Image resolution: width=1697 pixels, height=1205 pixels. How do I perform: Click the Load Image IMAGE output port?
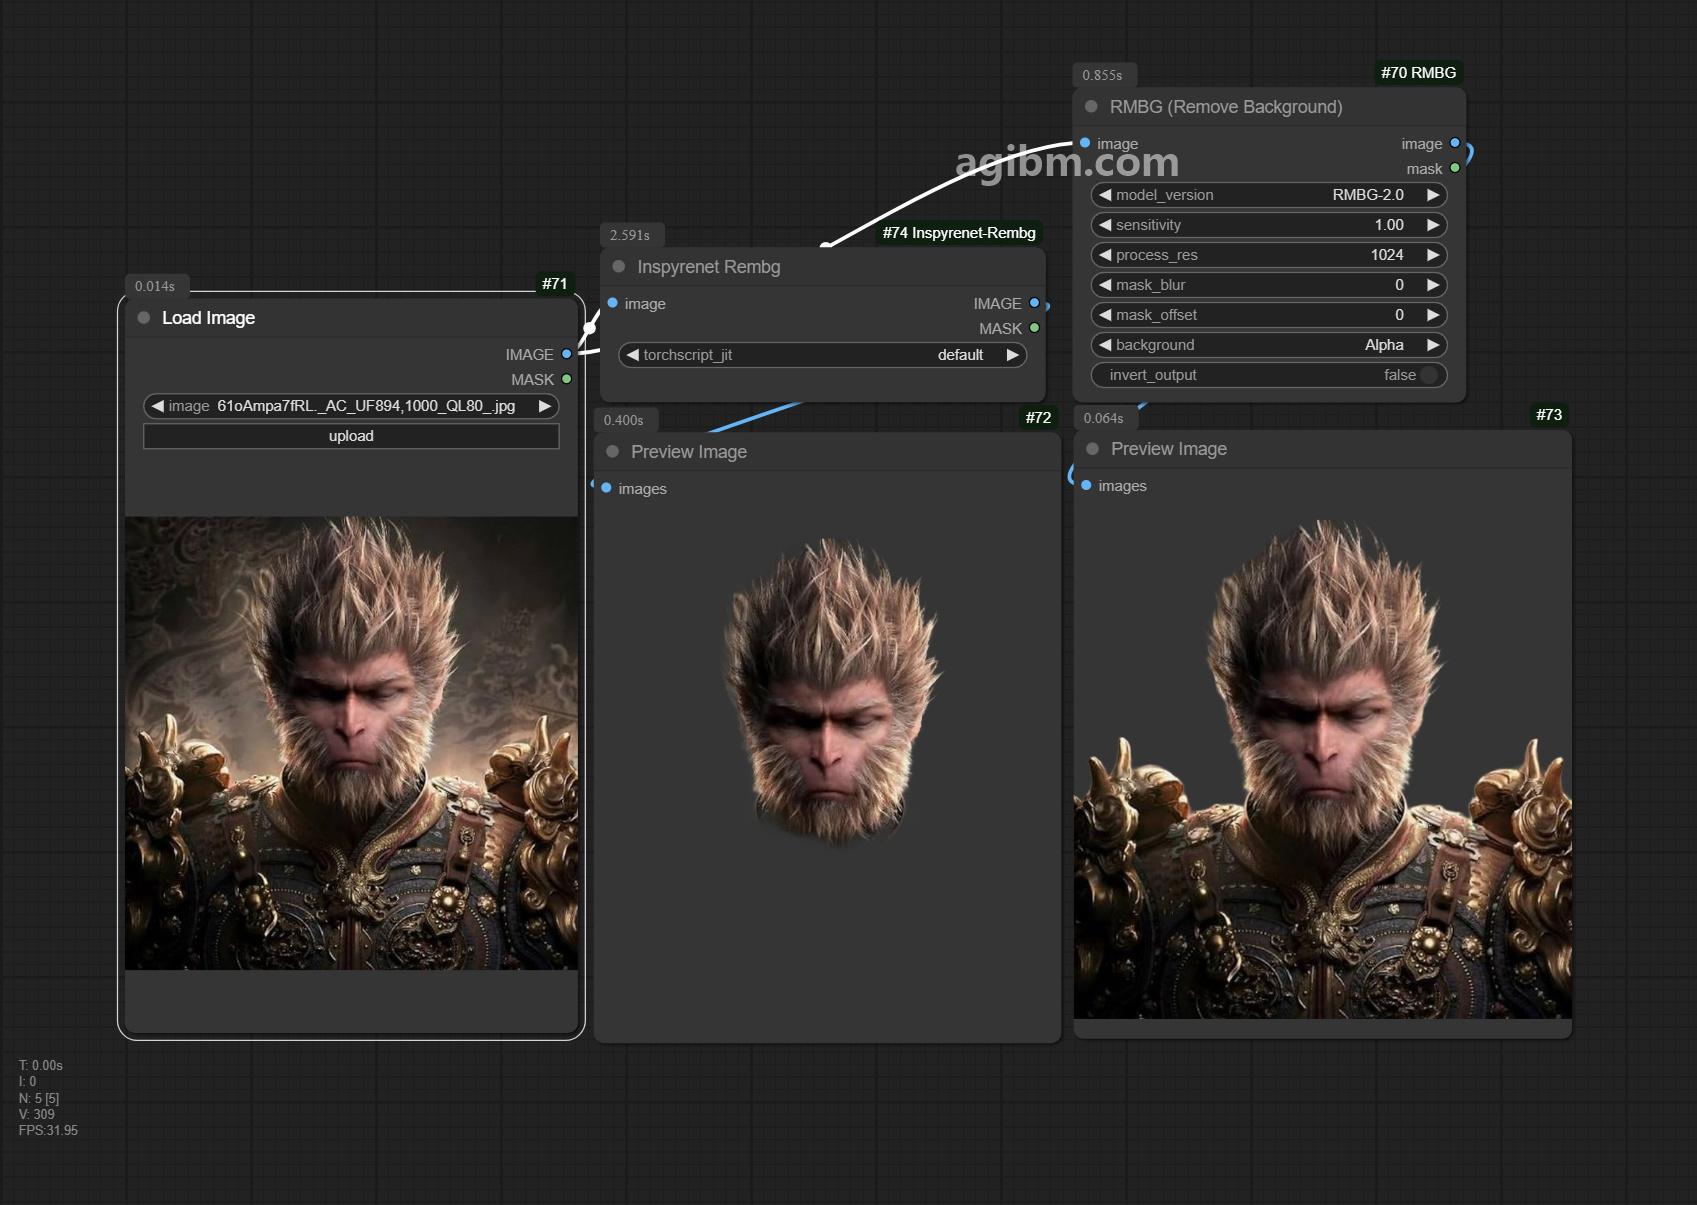[567, 354]
